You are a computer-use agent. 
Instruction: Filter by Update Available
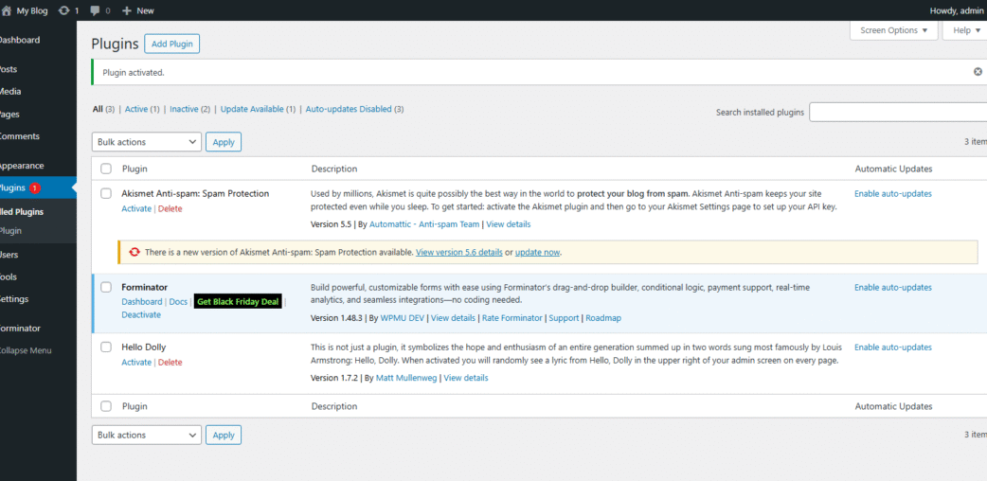point(252,109)
